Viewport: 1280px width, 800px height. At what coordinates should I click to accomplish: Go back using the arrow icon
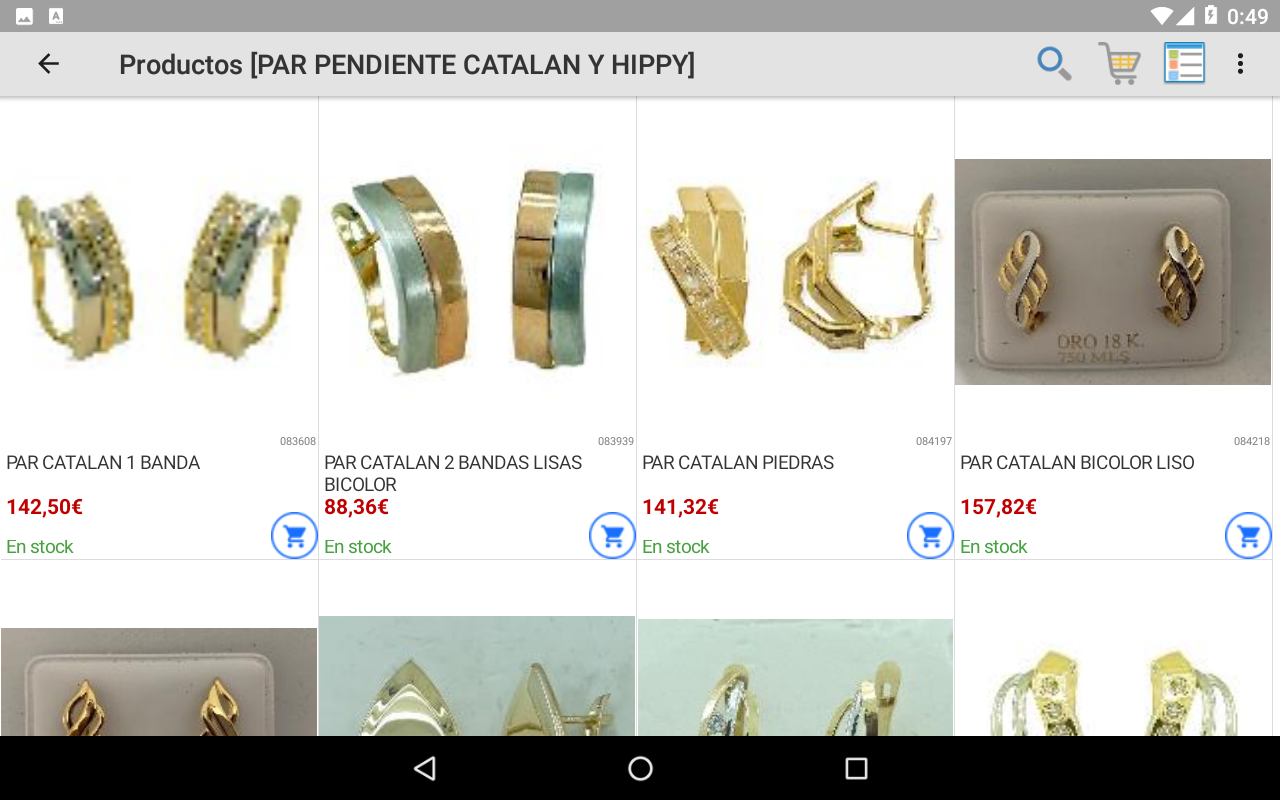point(48,64)
